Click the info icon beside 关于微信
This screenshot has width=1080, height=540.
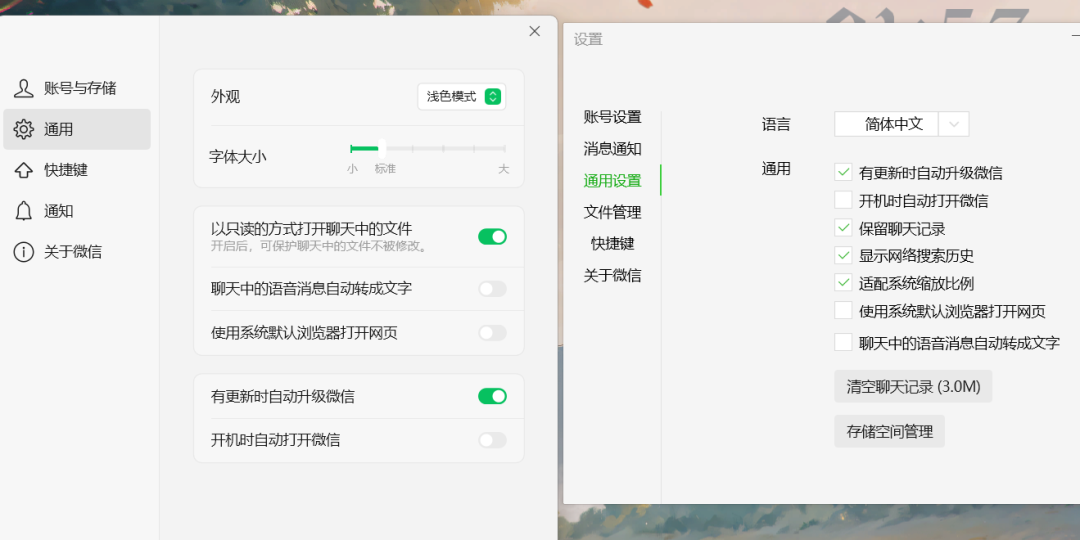[x=23, y=252]
